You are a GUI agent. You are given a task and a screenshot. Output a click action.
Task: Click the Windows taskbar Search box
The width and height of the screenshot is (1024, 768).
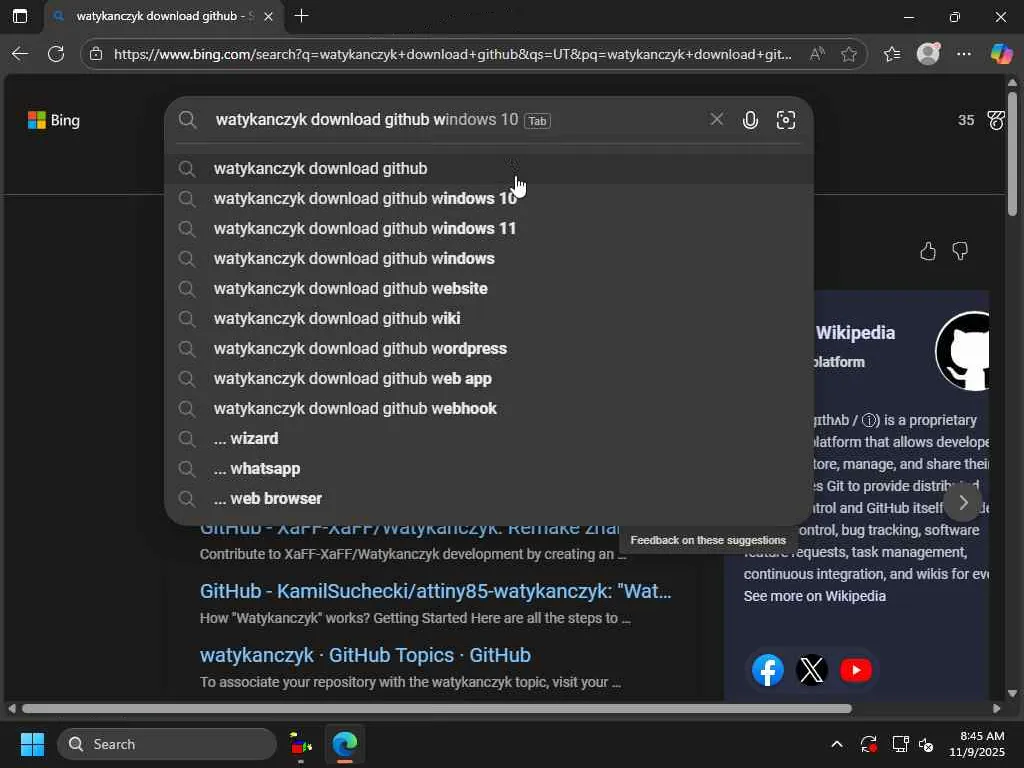pos(167,744)
